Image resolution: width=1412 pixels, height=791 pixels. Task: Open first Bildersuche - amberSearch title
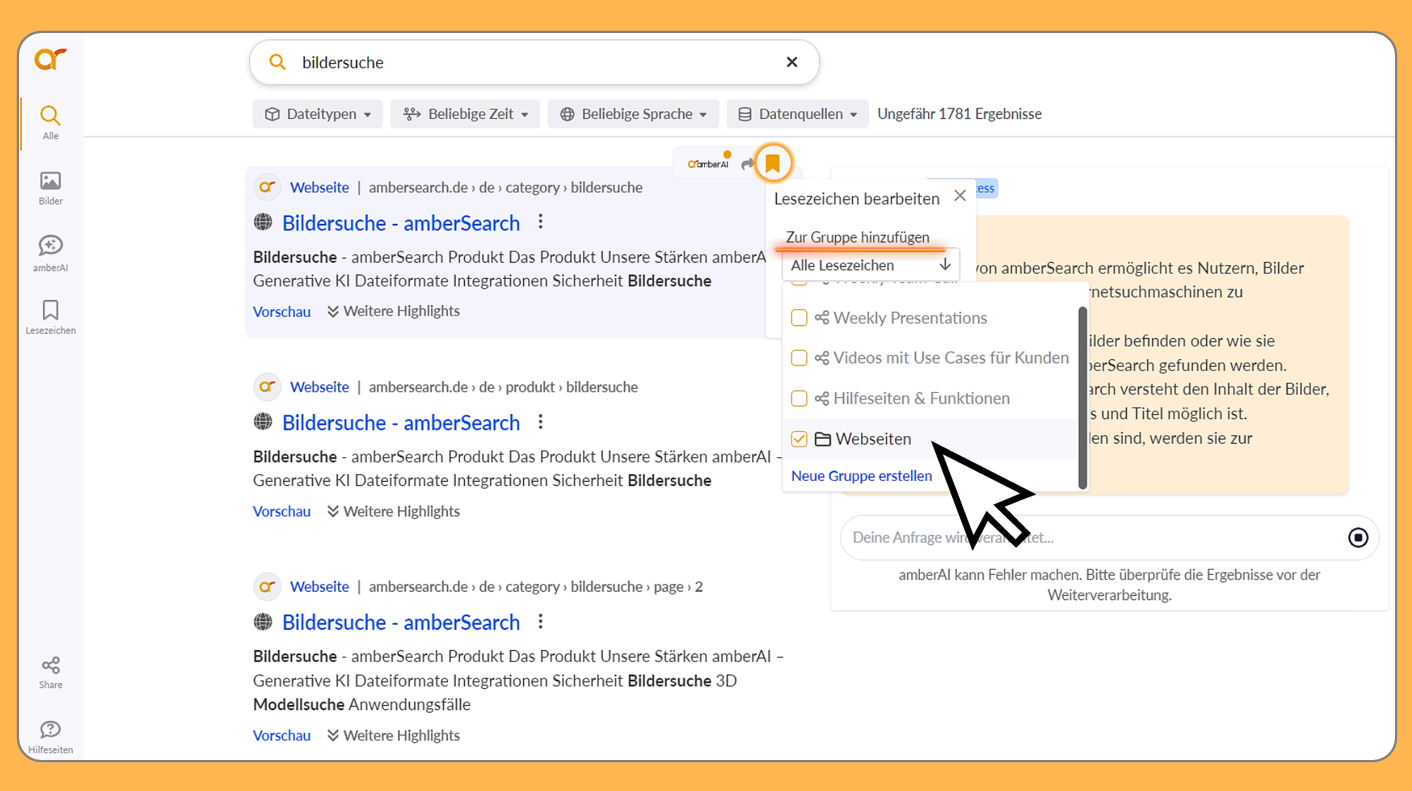coord(401,223)
